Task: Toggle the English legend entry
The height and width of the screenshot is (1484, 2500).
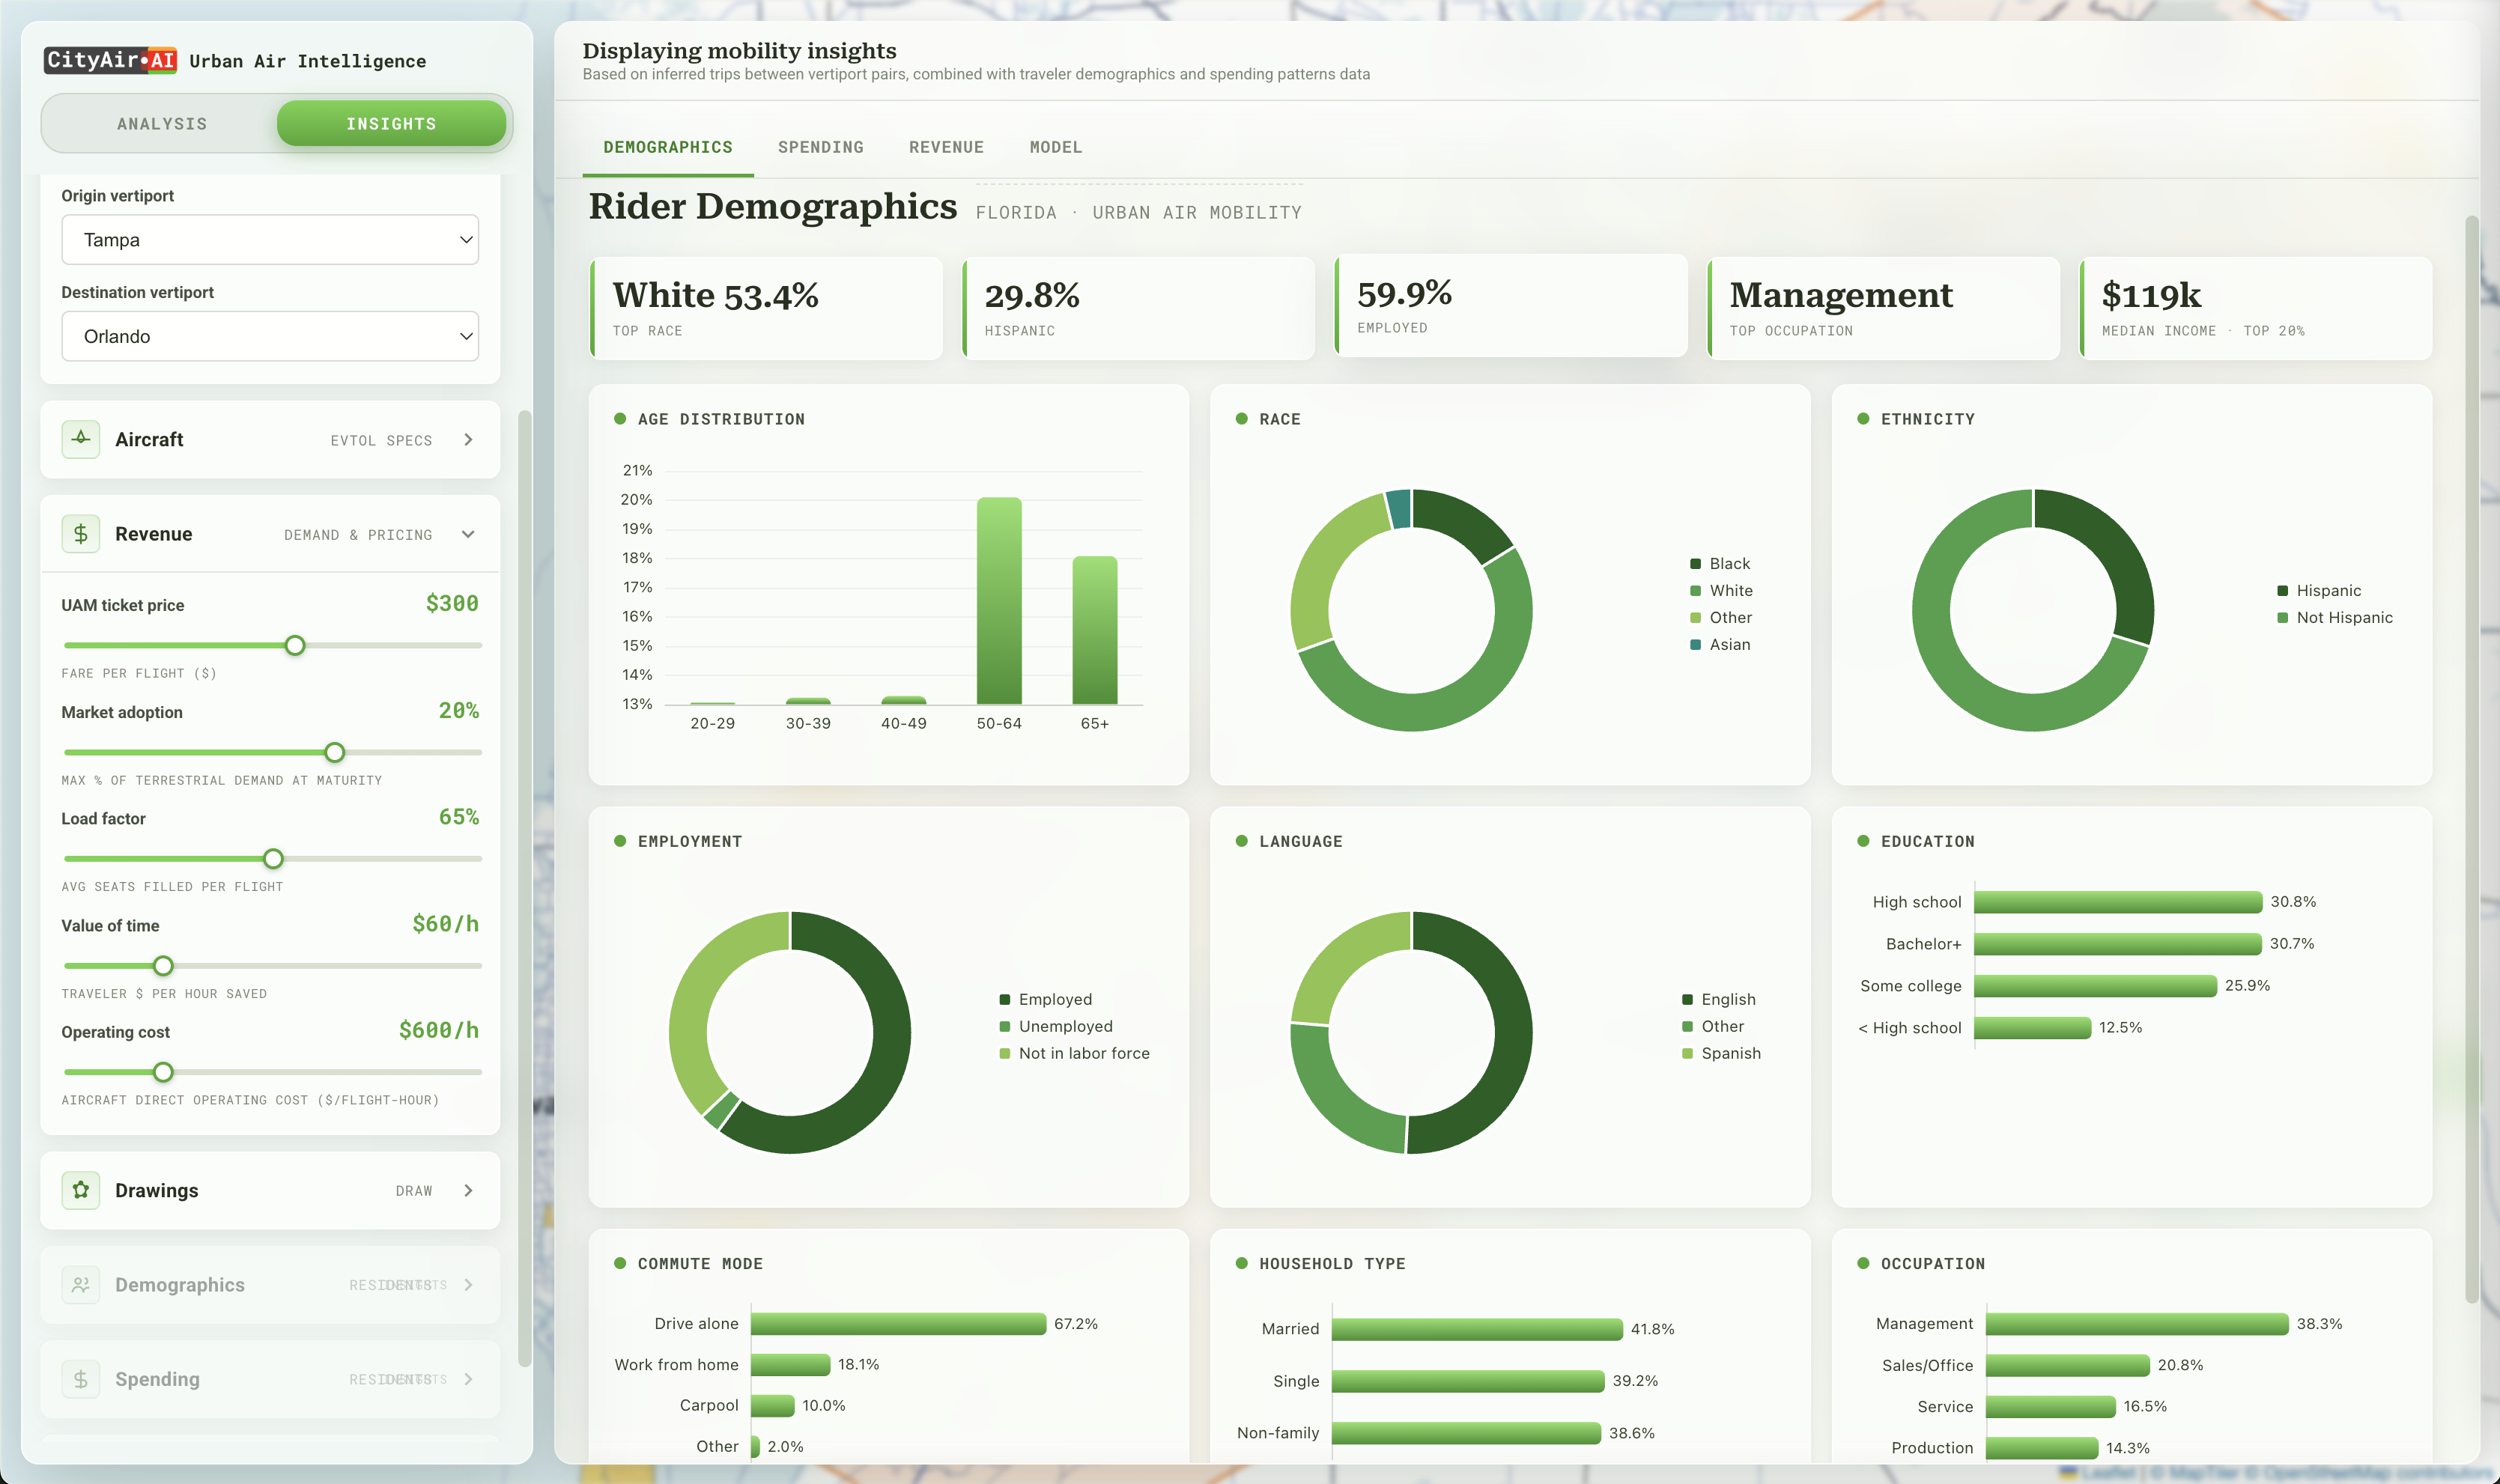Action: coord(1719,999)
